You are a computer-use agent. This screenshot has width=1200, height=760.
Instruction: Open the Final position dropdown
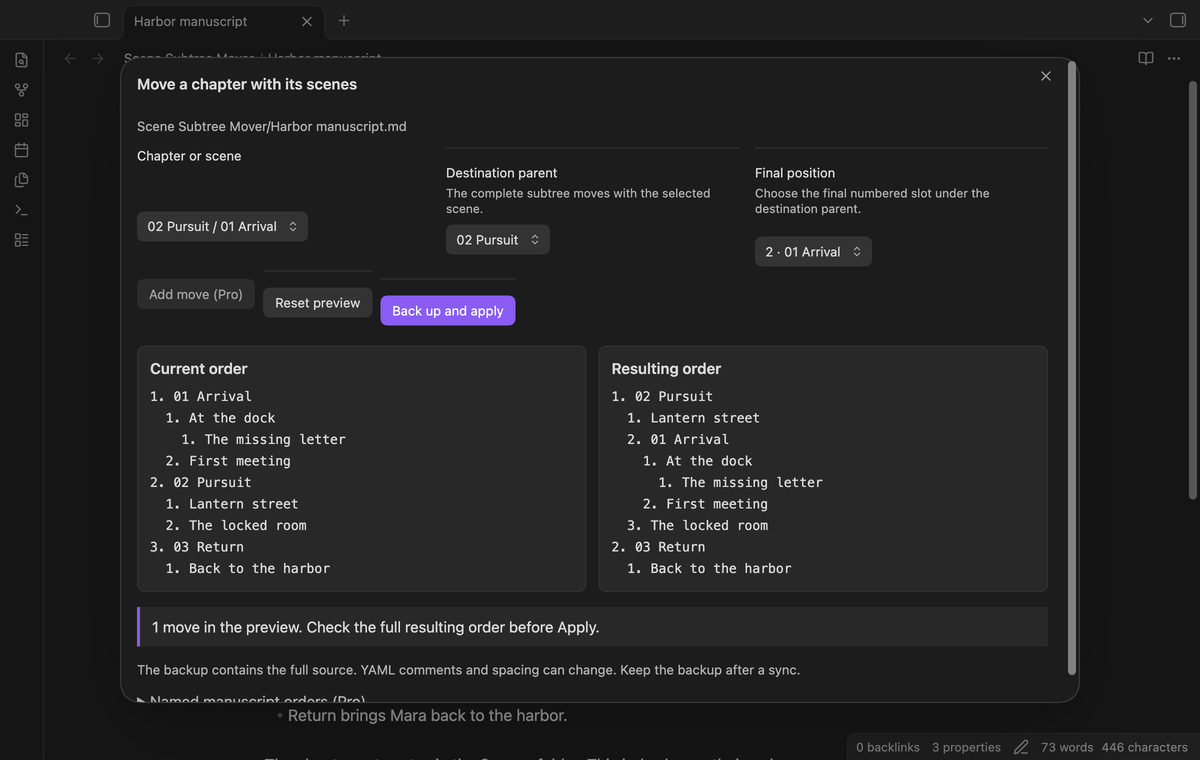coord(813,252)
